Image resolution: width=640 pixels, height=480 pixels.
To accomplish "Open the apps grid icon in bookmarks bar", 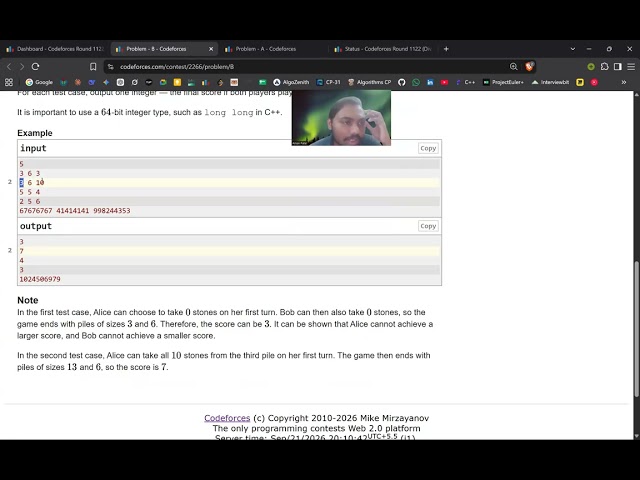I will (9, 82).
